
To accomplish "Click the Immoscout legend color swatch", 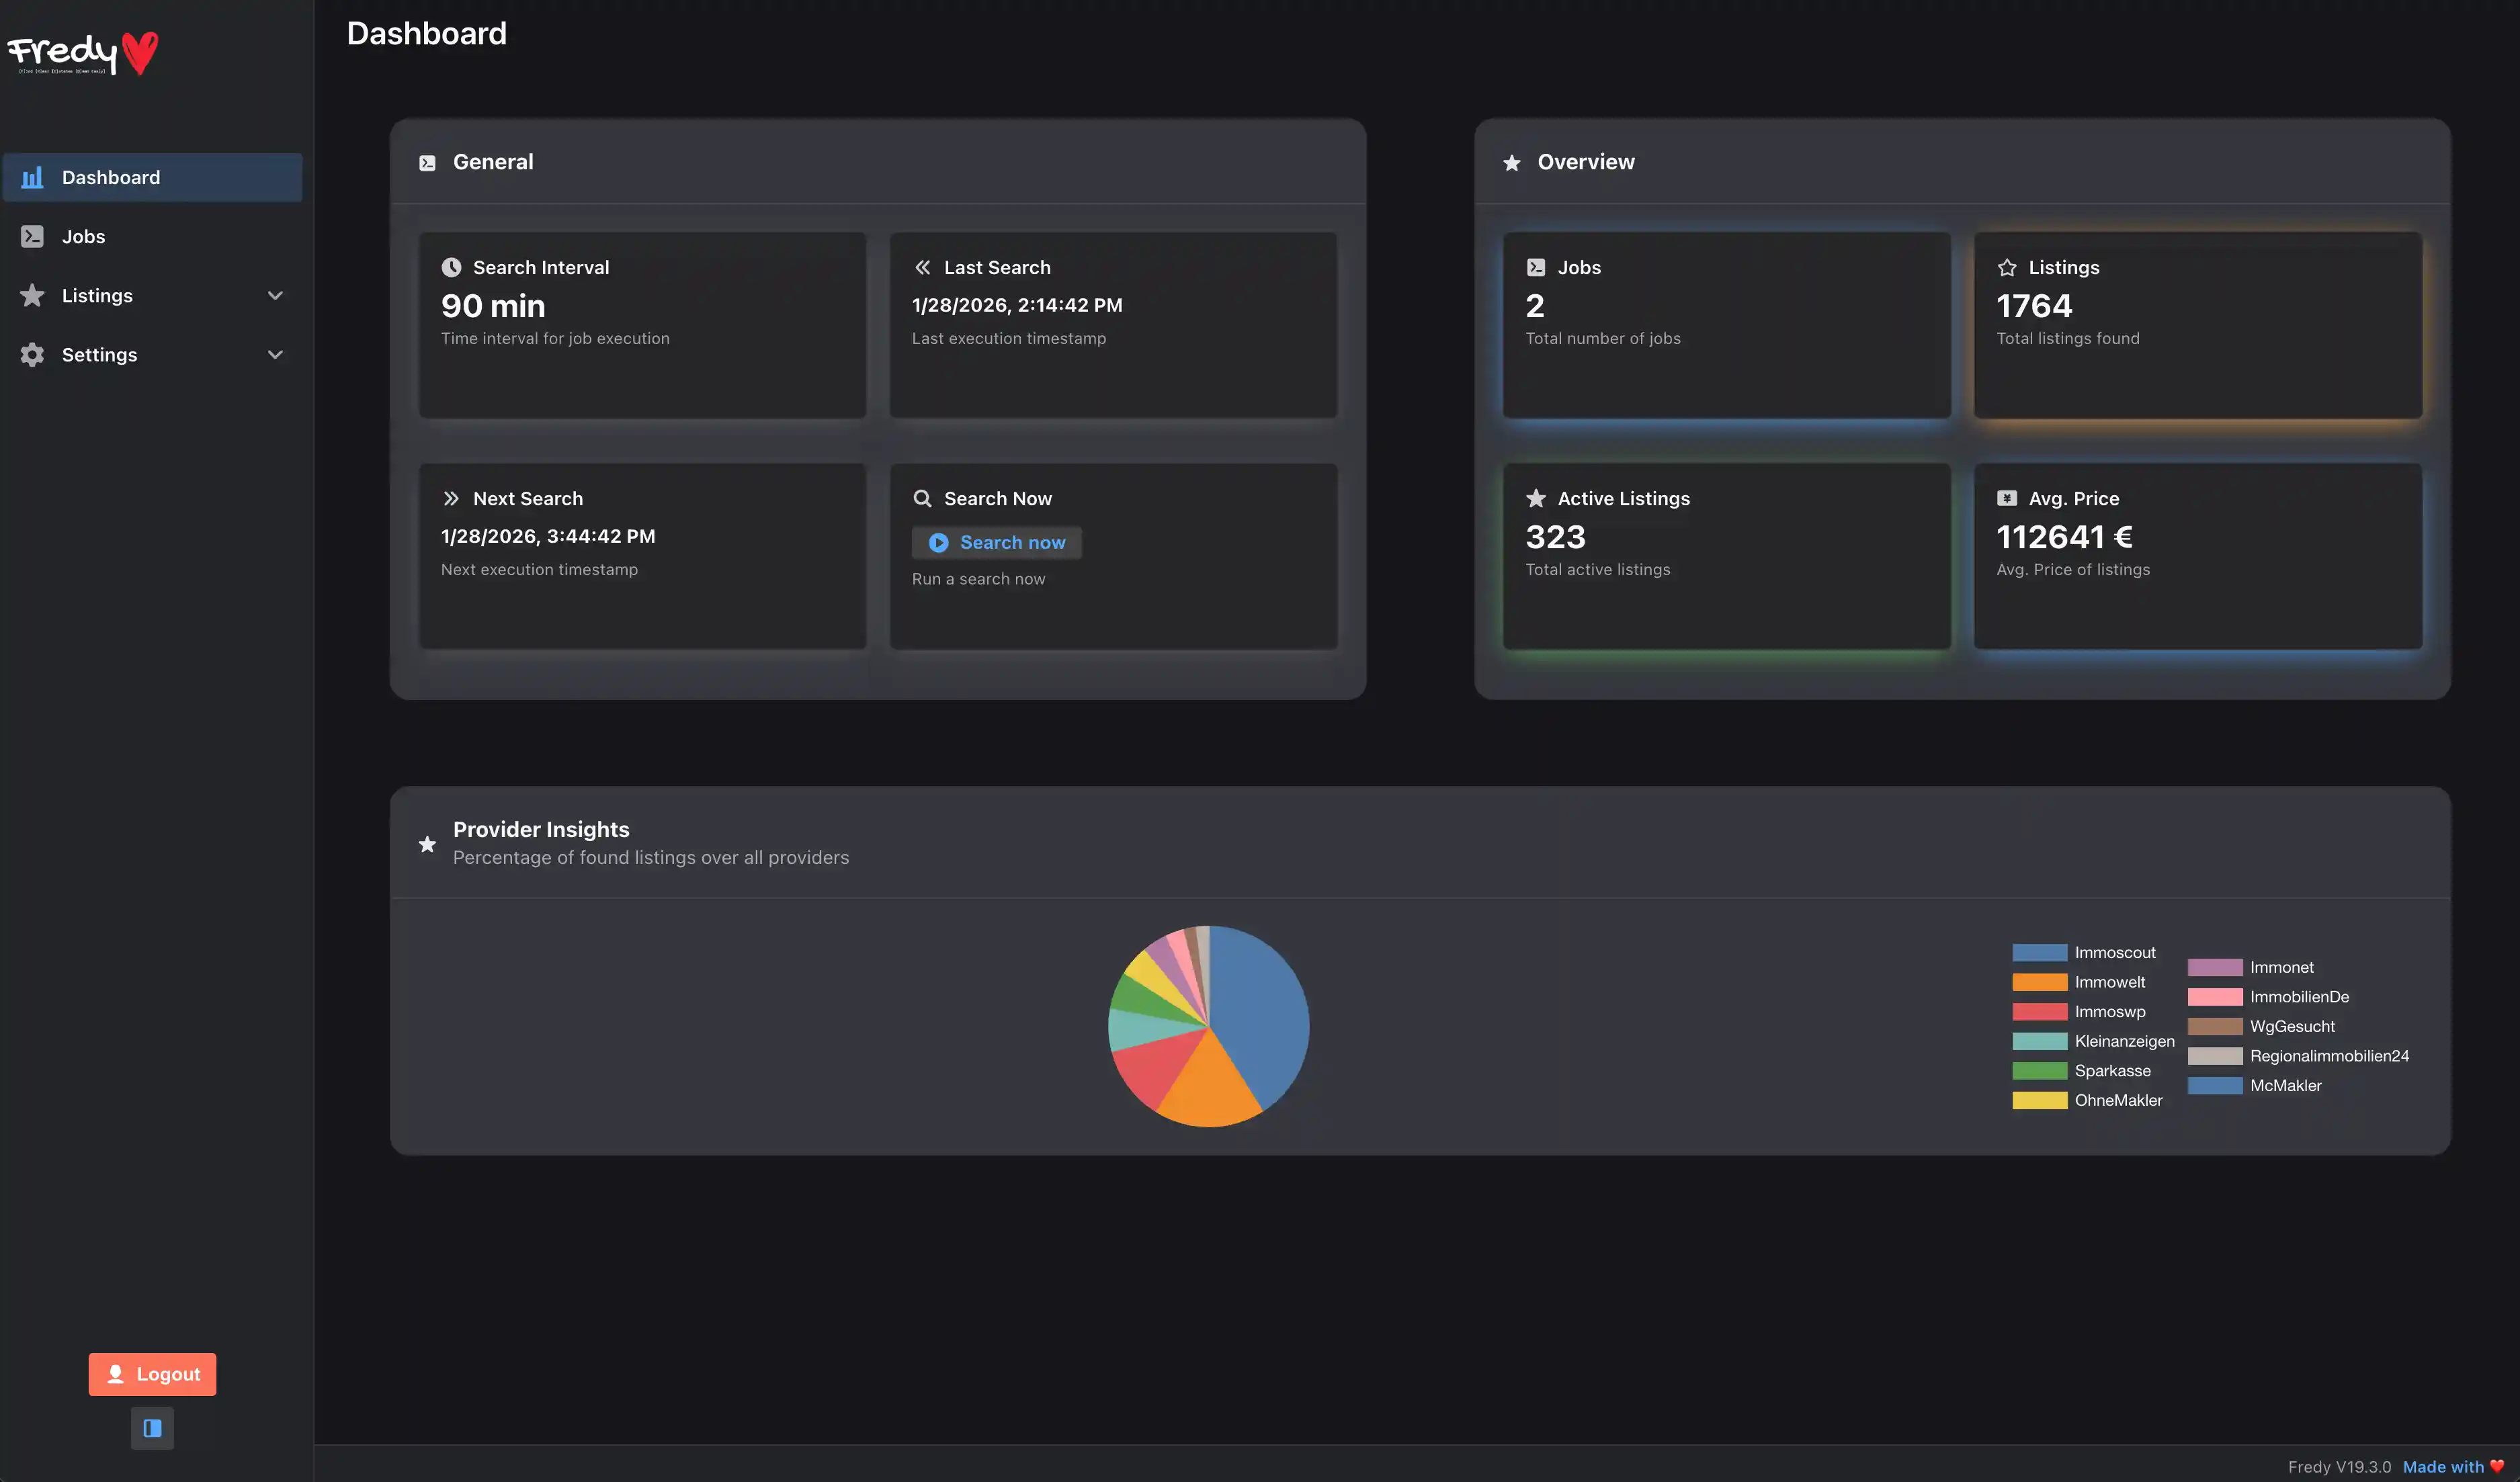I will point(2040,952).
